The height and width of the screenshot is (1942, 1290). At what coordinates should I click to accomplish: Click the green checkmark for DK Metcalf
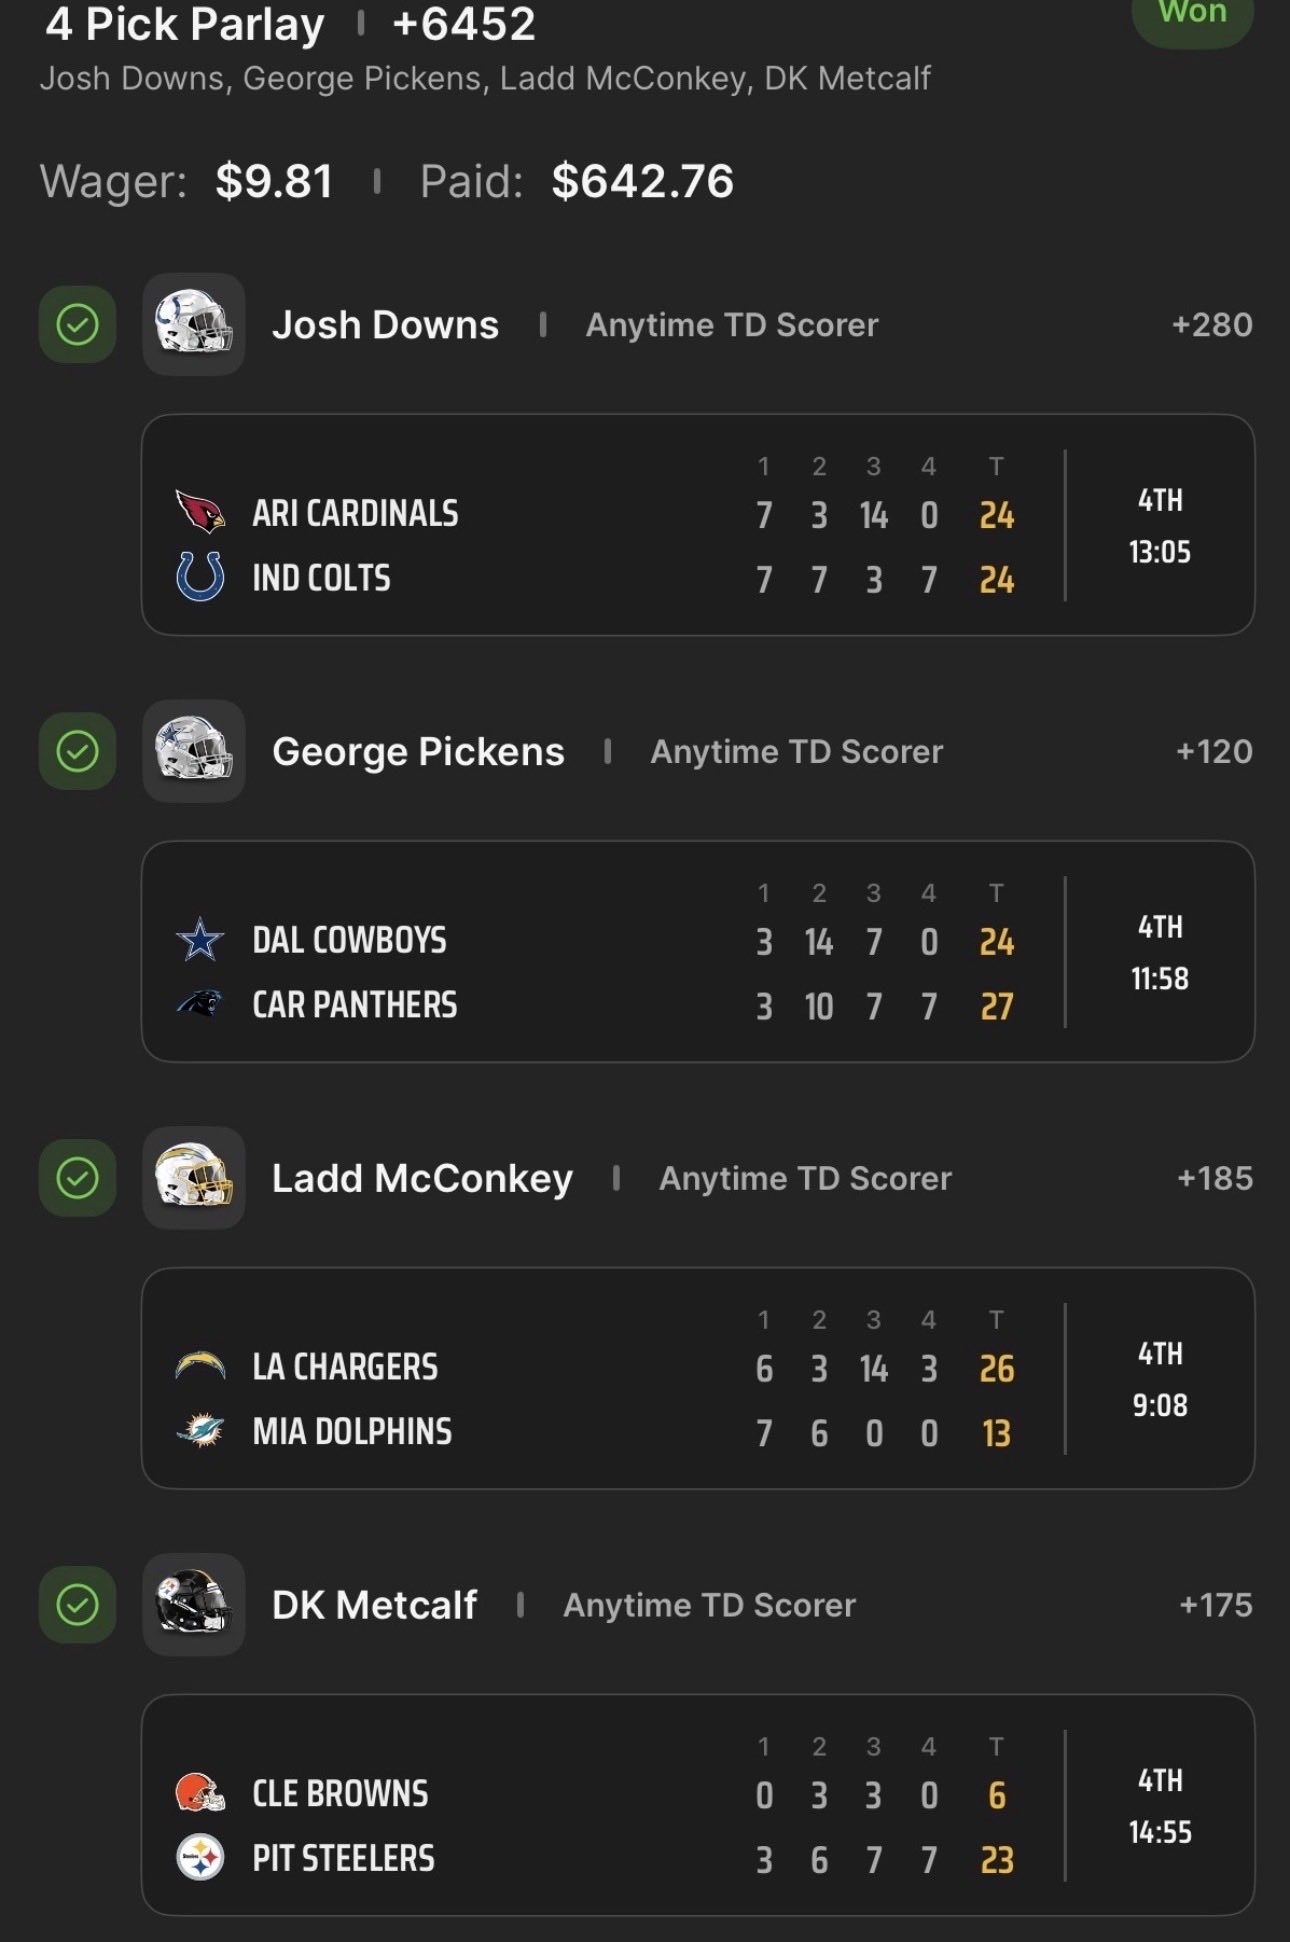[x=77, y=1605]
